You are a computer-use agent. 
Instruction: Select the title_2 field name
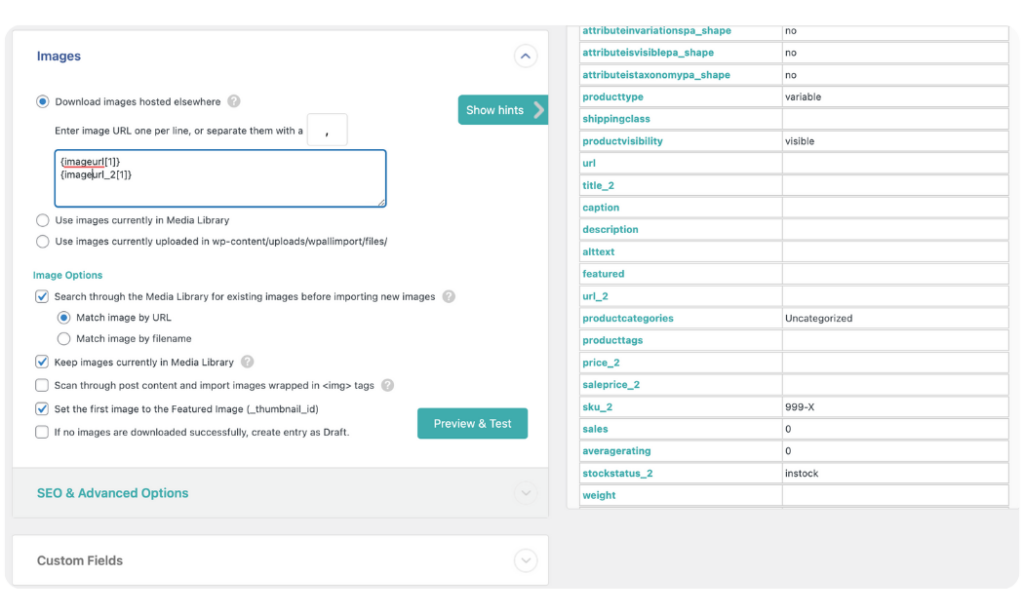598,186
